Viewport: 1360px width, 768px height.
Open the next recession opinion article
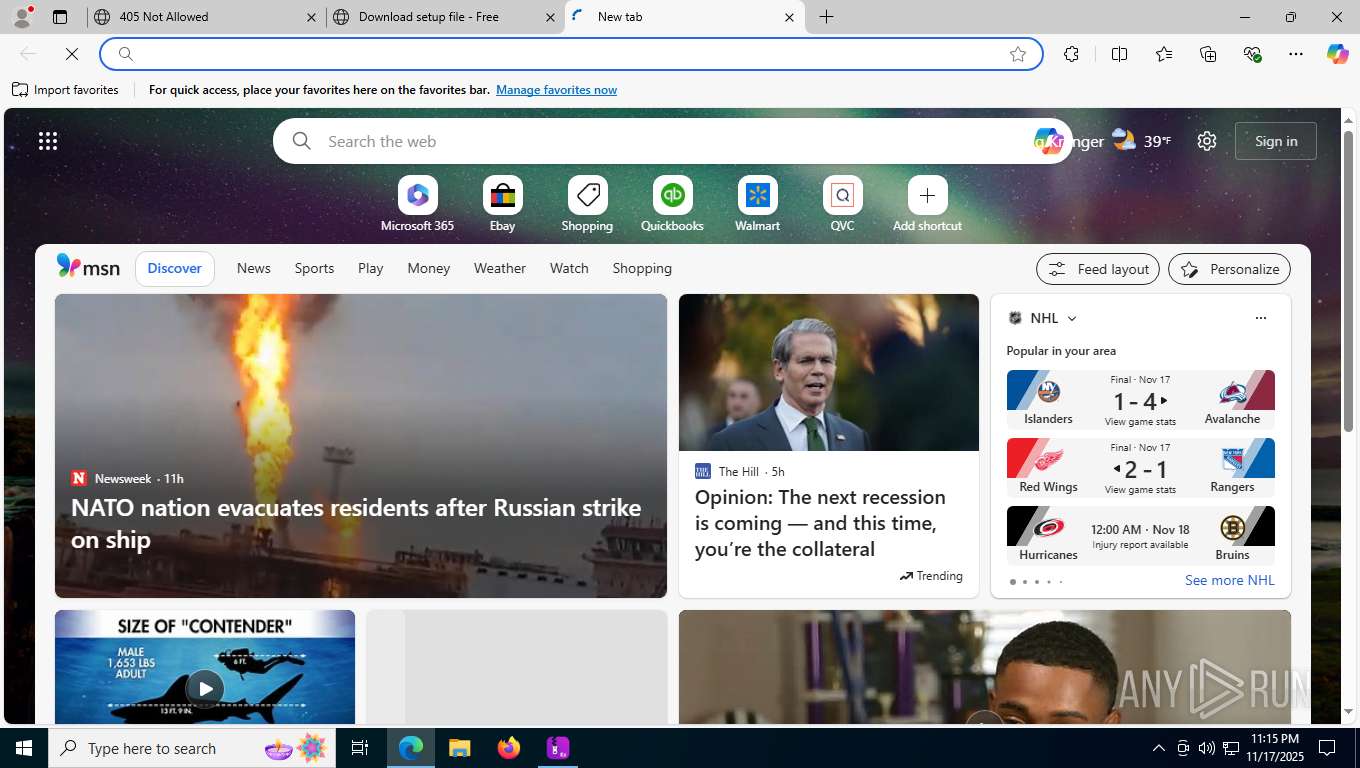(829, 446)
